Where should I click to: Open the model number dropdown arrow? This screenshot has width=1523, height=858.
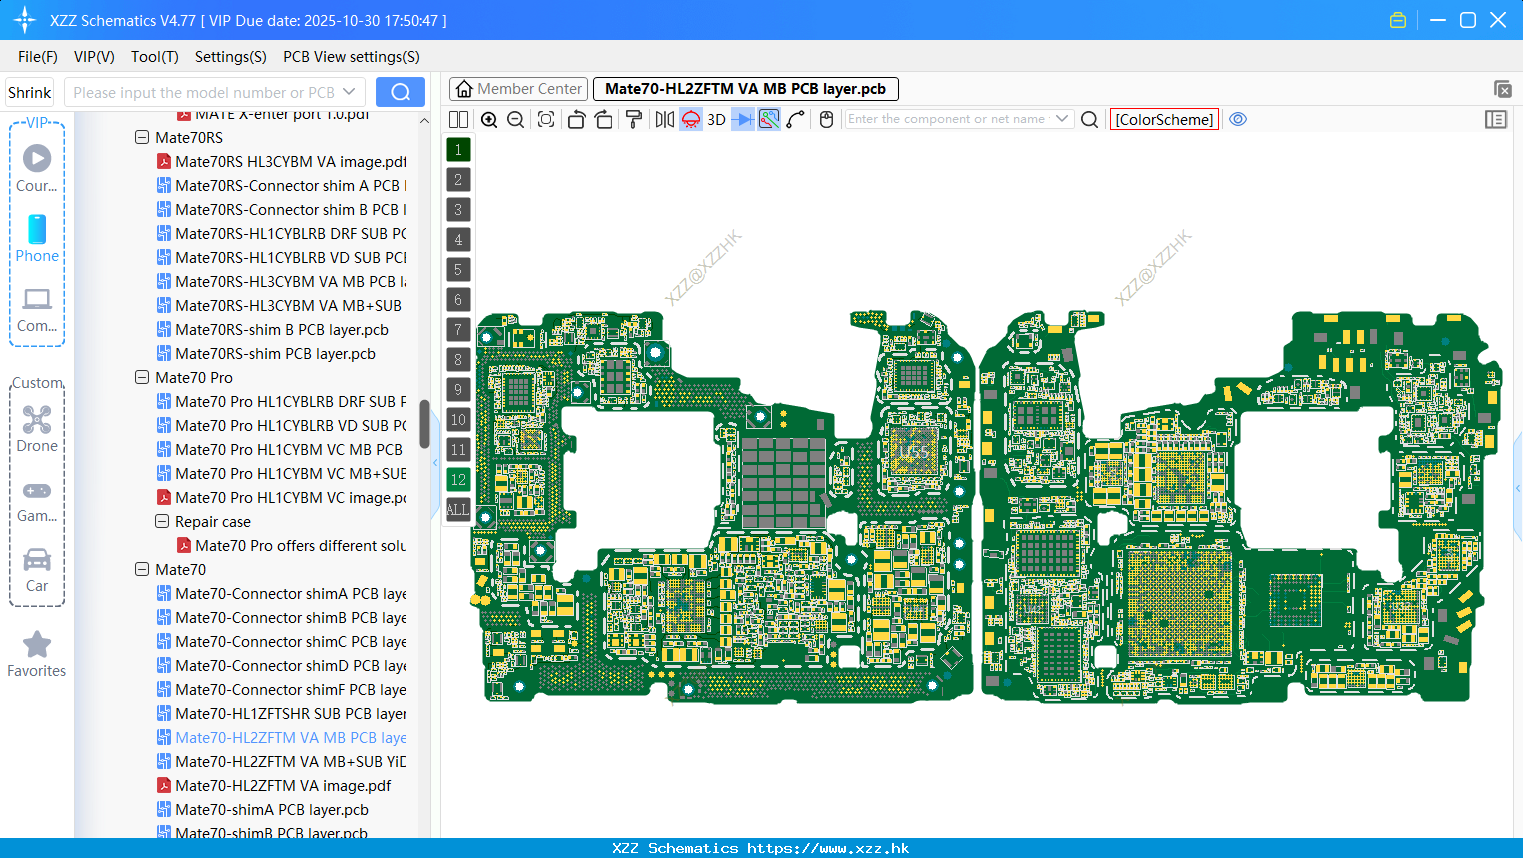349,92
